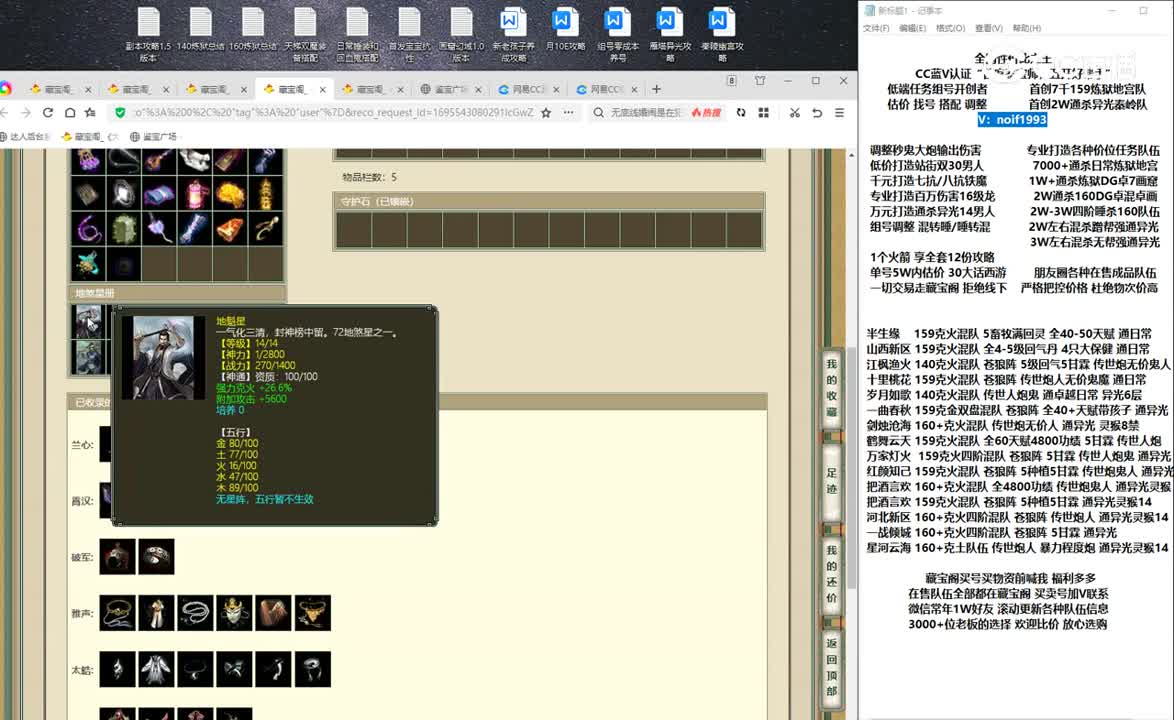1174x720 pixels.
Task: Click the shirt skin icon in title bar
Action: click(760, 81)
